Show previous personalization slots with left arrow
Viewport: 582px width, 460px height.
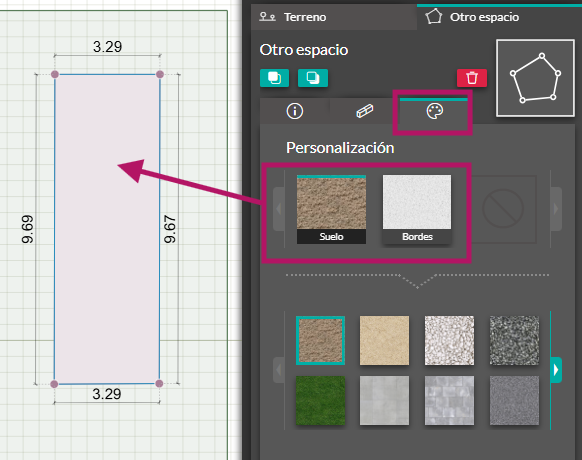[279, 209]
